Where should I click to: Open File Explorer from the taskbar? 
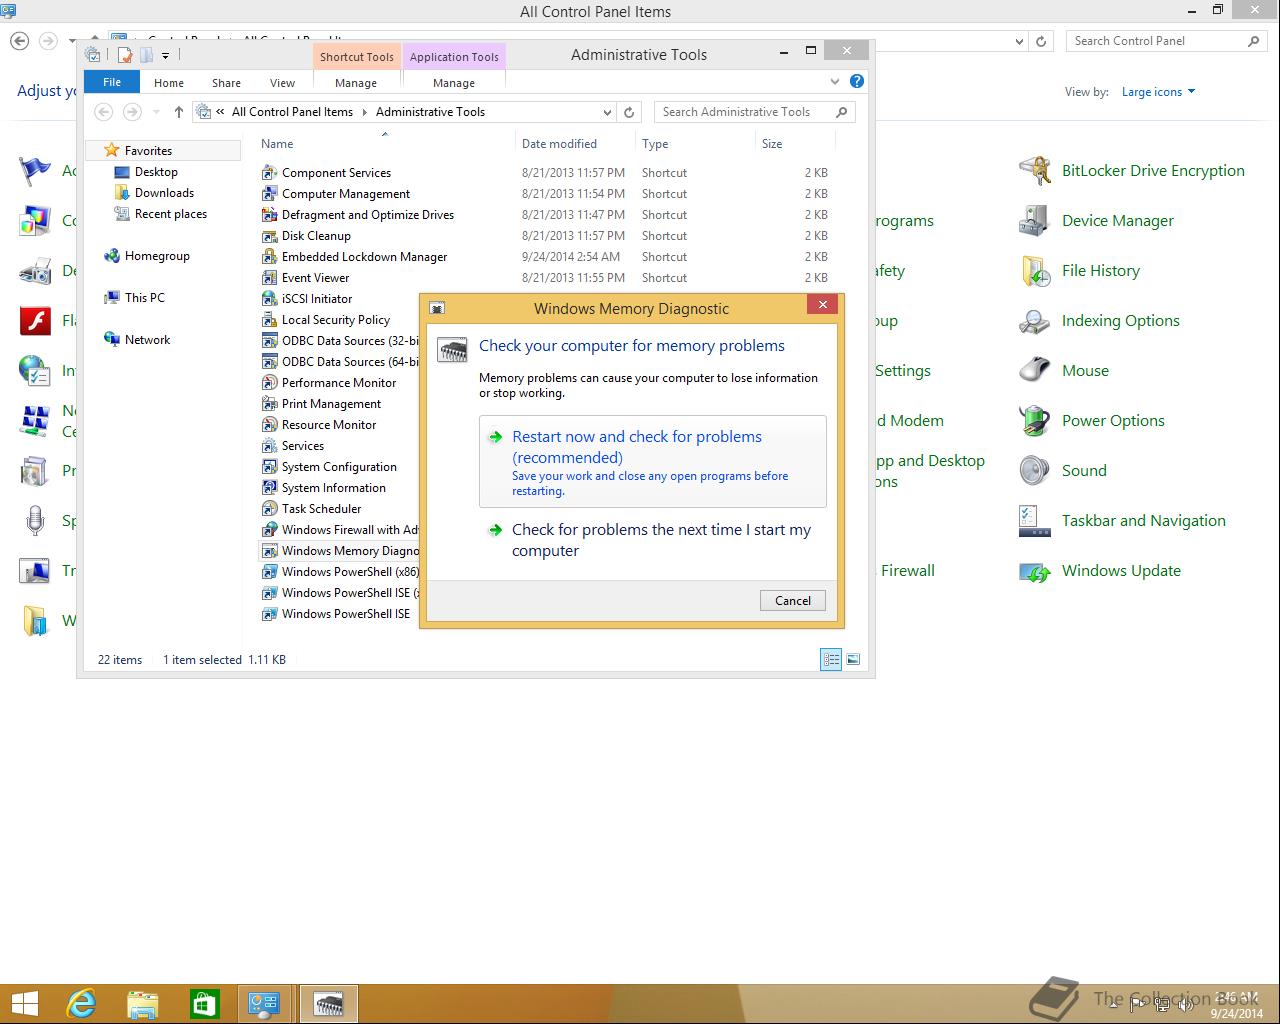tap(143, 1003)
